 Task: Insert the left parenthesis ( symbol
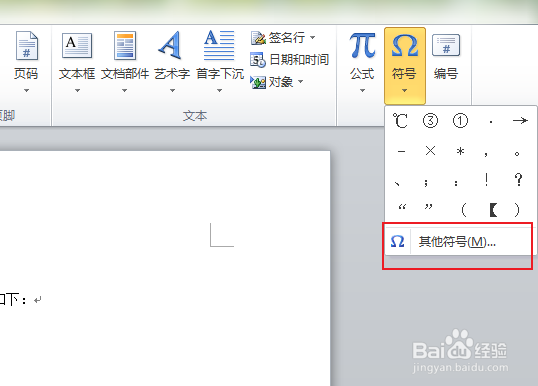click(x=464, y=209)
